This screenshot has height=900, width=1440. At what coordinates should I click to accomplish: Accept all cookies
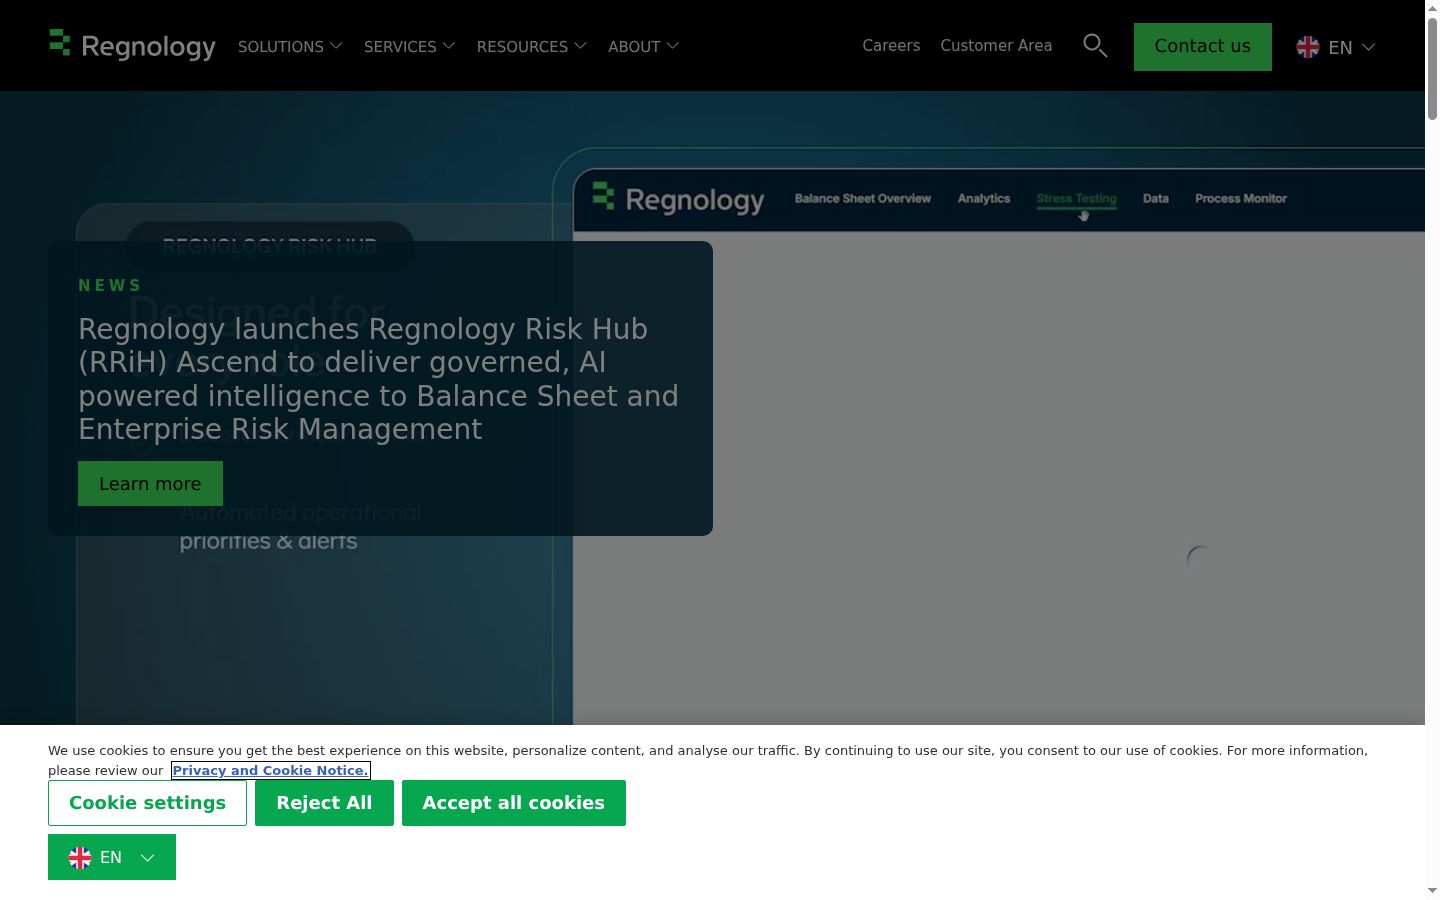click(x=514, y=803)
